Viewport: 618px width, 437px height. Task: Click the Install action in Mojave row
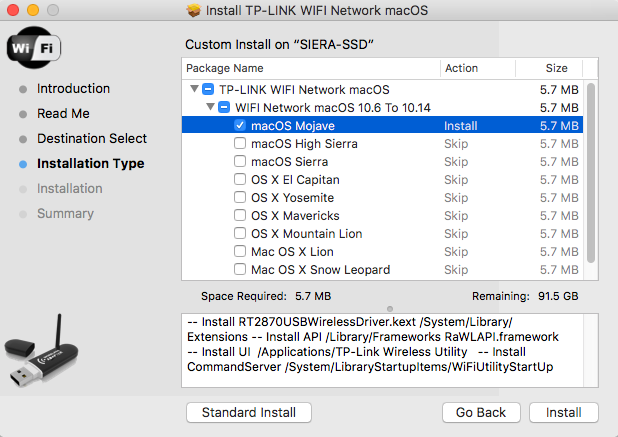(460, 126)
